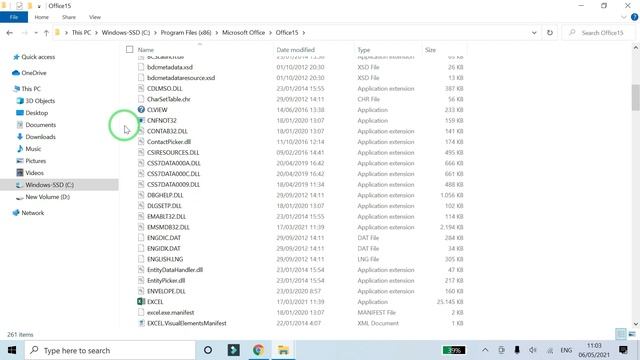The width and height of the screenshot is (640, 360).
Task: Click scroll down arrow of file list
Action: (636, 324)
